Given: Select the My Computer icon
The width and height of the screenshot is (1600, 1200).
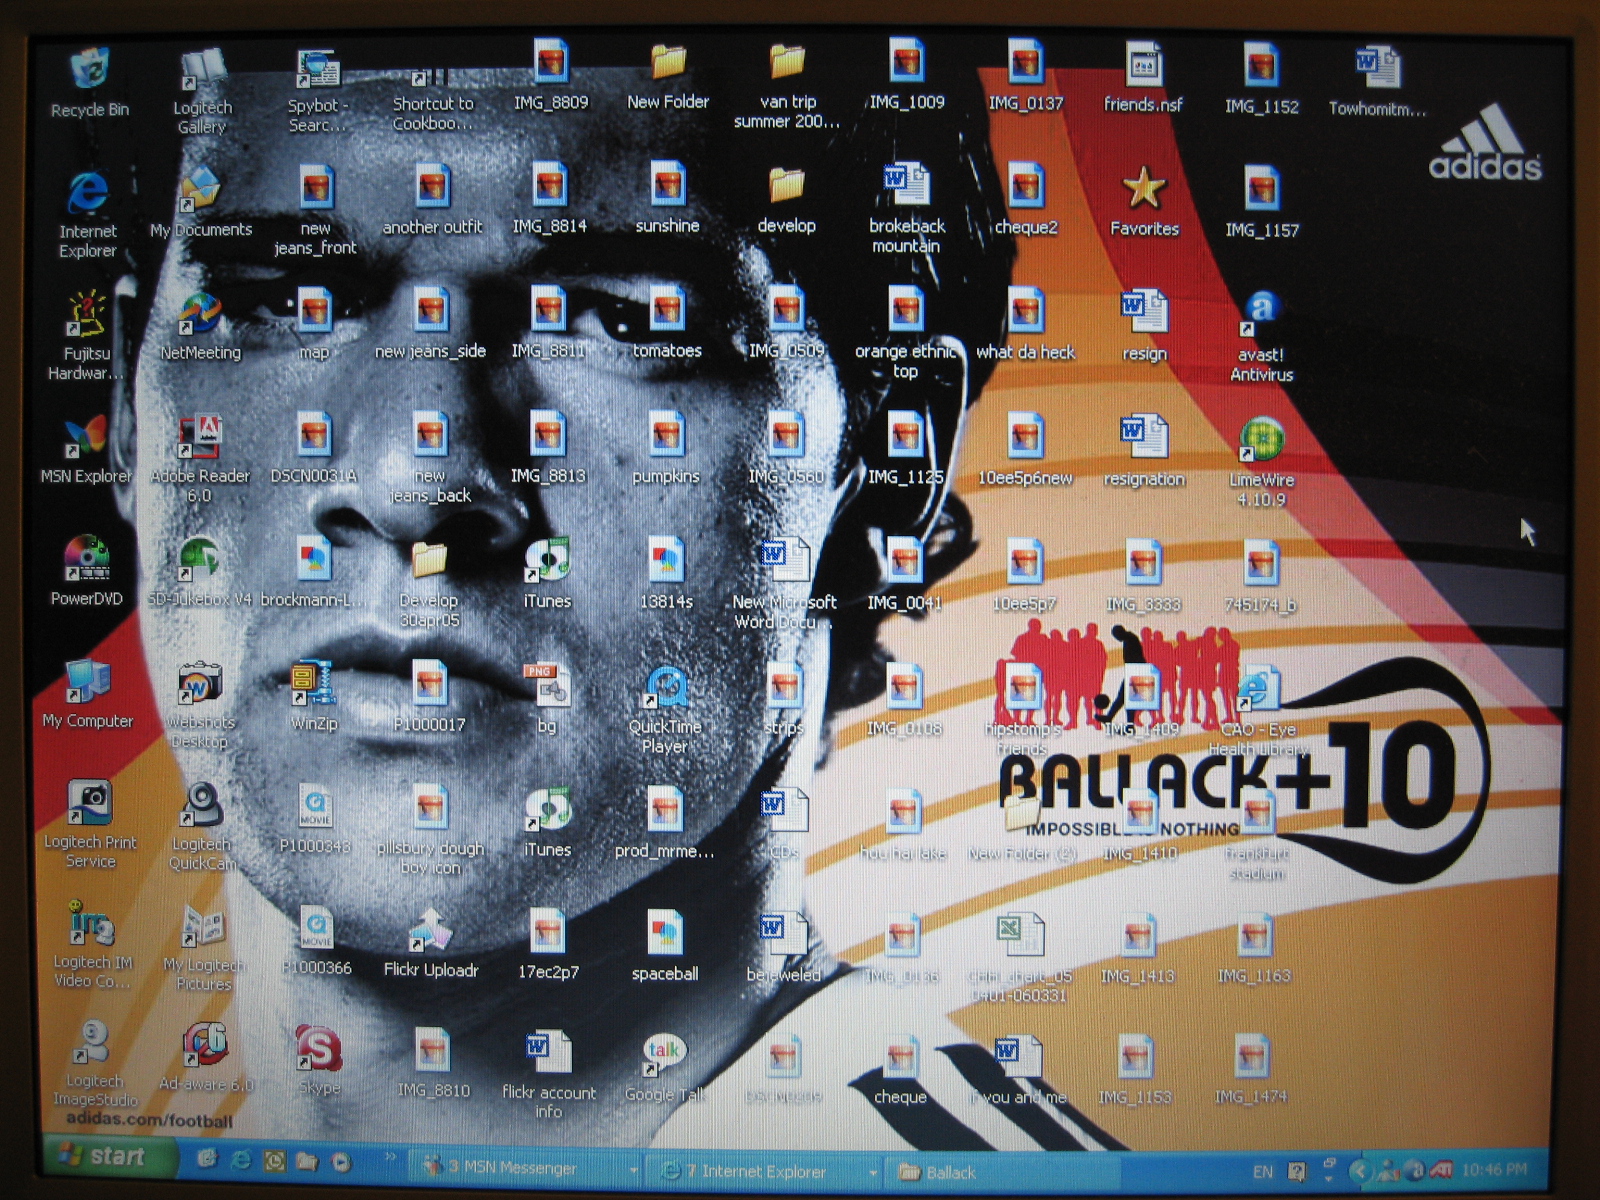Looking at the screenshot, I should 87,680.
